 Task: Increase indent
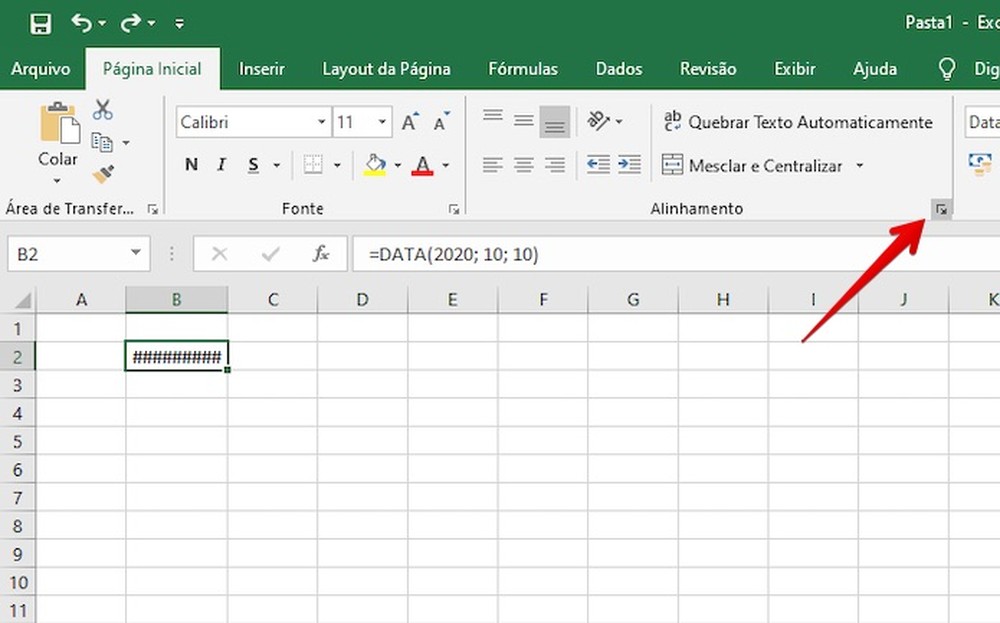click(629, 165)
